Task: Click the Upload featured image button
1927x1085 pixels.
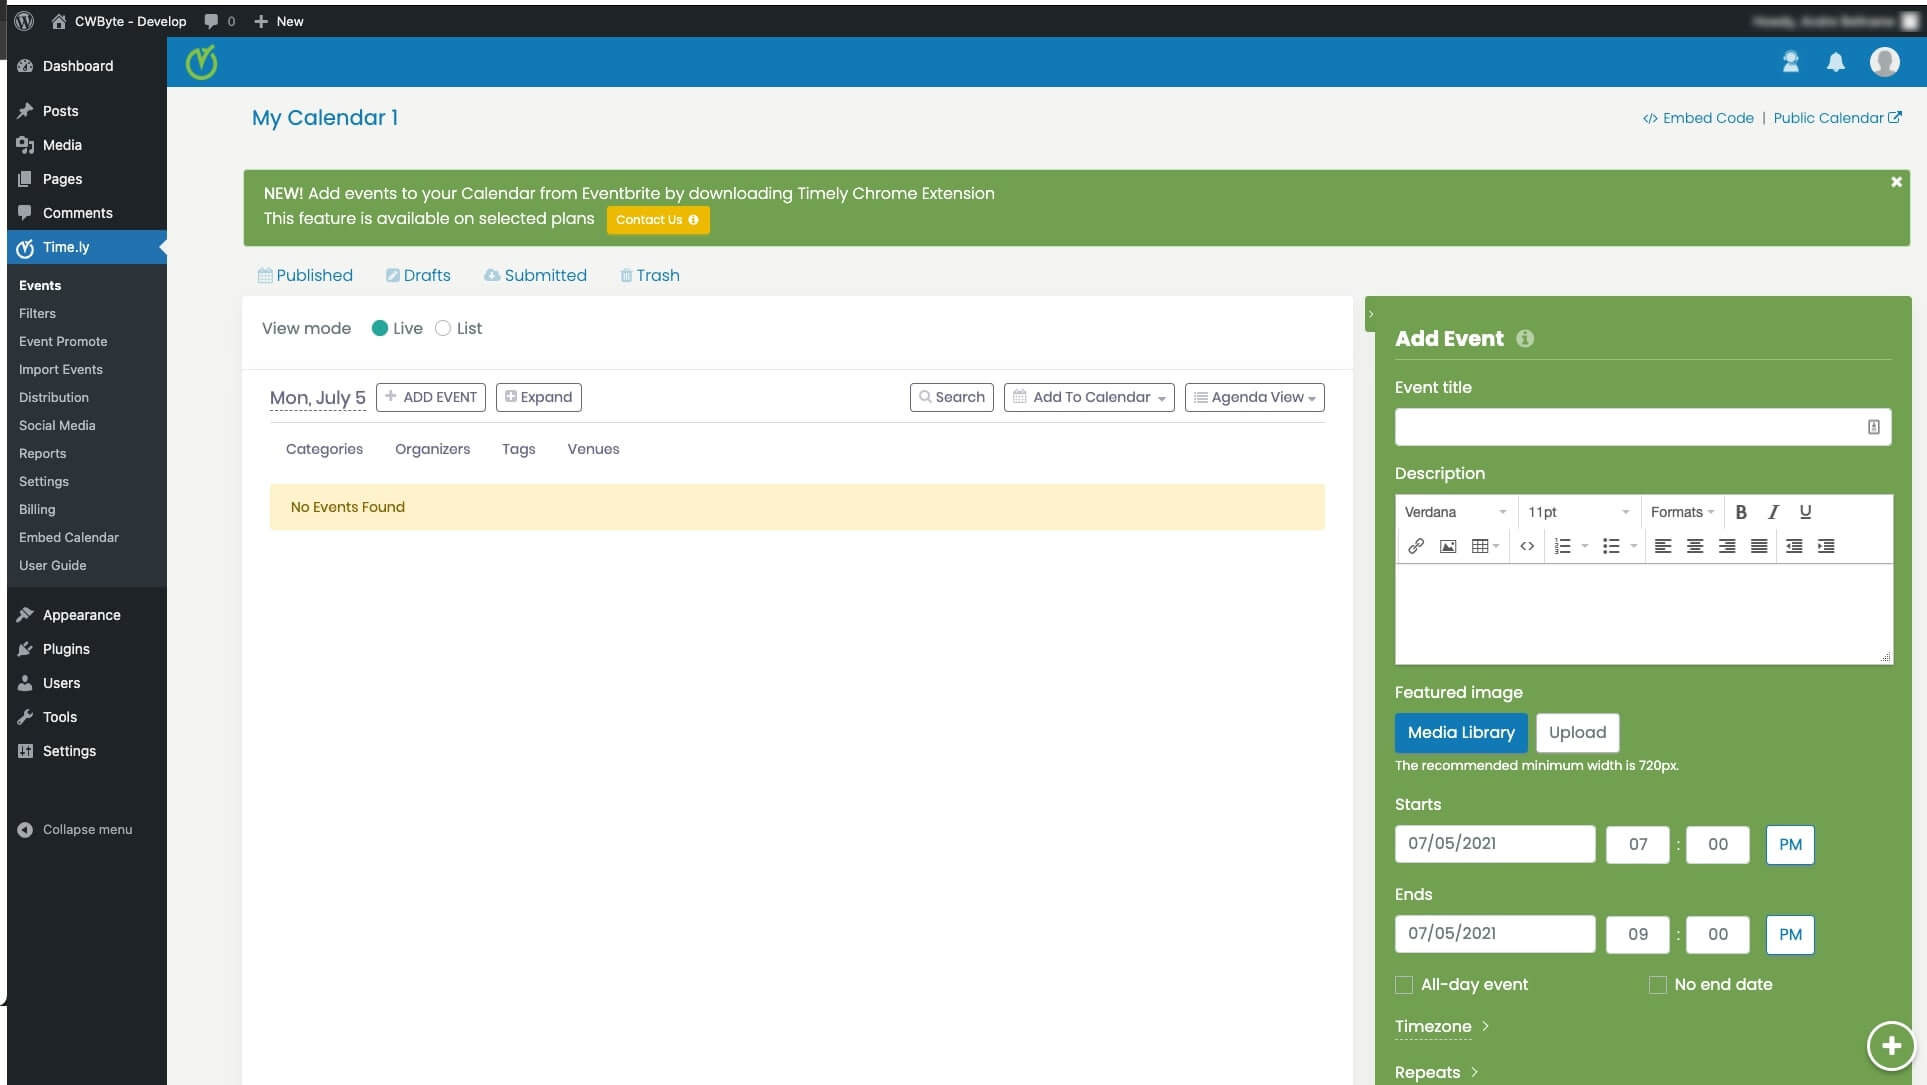Action: click(1576, 732)
